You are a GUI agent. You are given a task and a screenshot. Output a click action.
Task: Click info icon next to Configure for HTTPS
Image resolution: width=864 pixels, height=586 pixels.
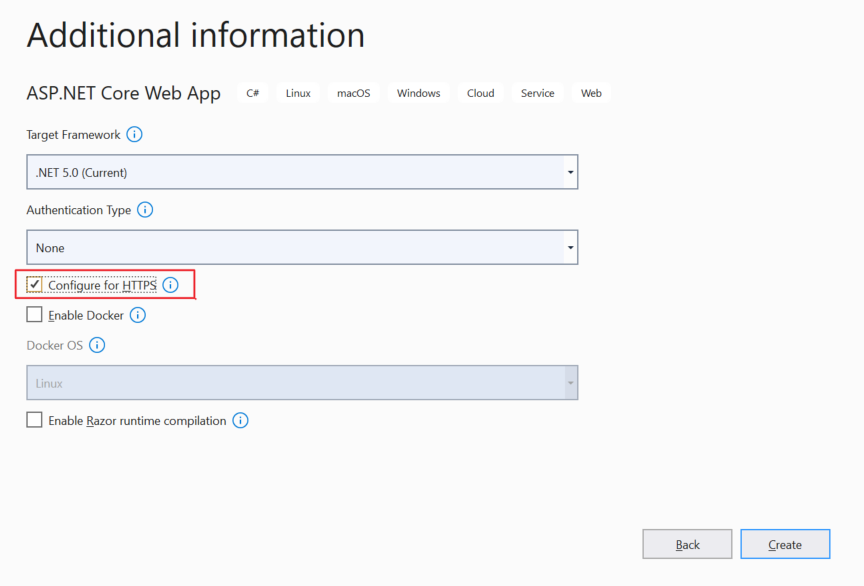click(170, 285)
